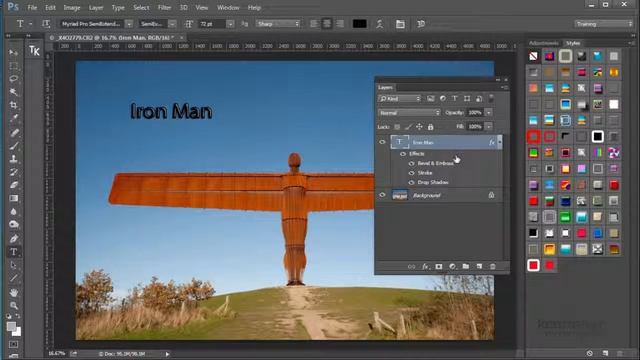Image resolution: width=640 pixels, height=360 pixels.
Task: Open the Training workspace dropdown
Action: (603, 24)
